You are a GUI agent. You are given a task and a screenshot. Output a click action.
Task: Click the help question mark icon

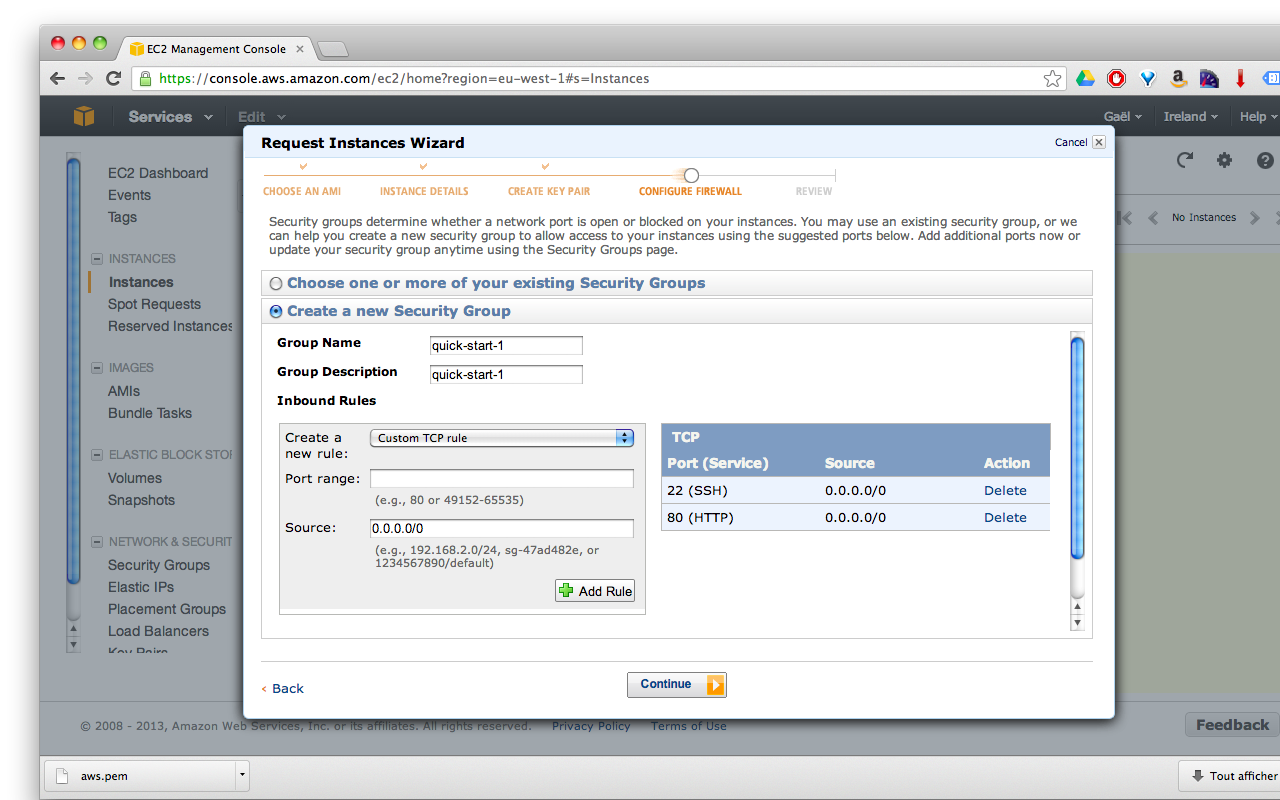click(x=1264, y=159)
